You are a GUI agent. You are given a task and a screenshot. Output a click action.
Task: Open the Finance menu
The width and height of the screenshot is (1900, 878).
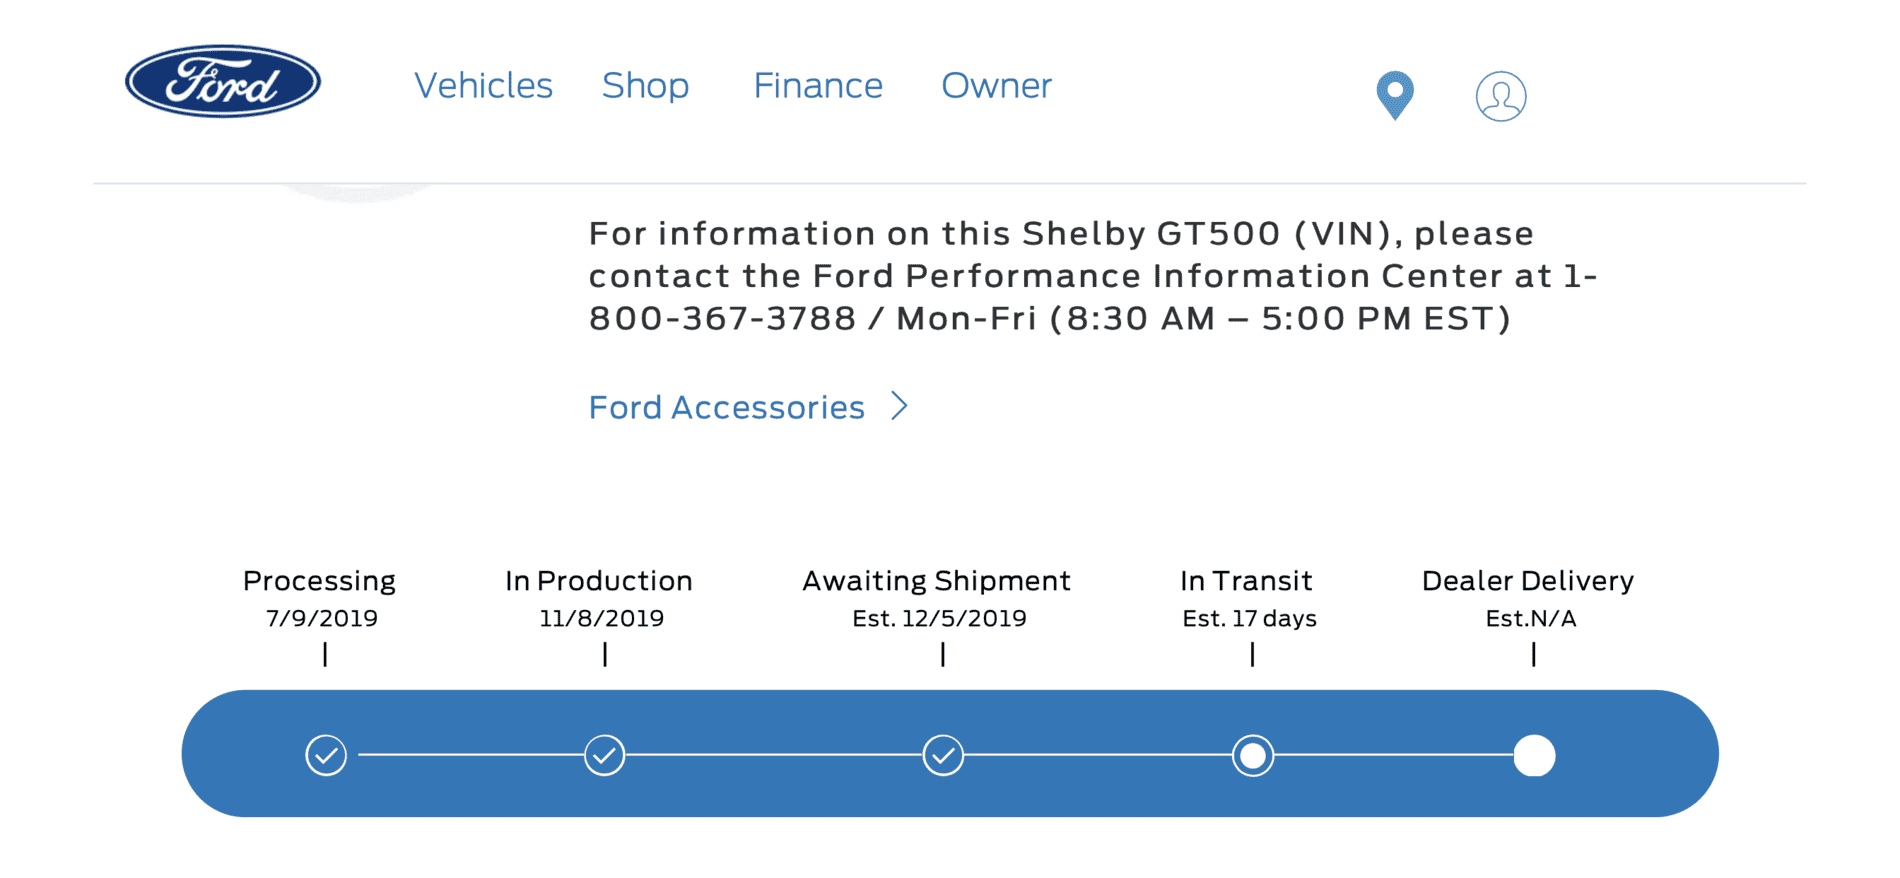pyautogui.click(x=818, y=86)
